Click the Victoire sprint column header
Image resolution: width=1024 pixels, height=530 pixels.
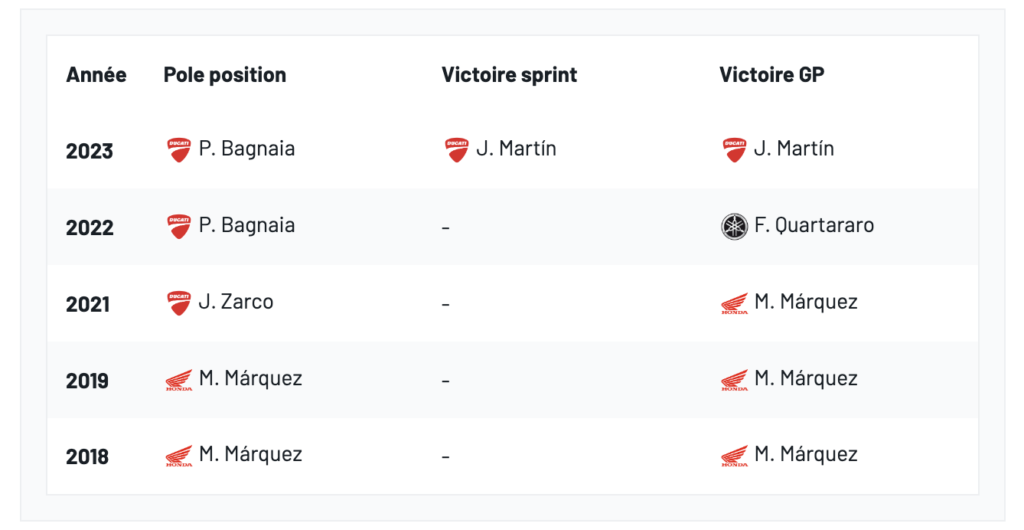pyautogui.click(x=509, y=75)
